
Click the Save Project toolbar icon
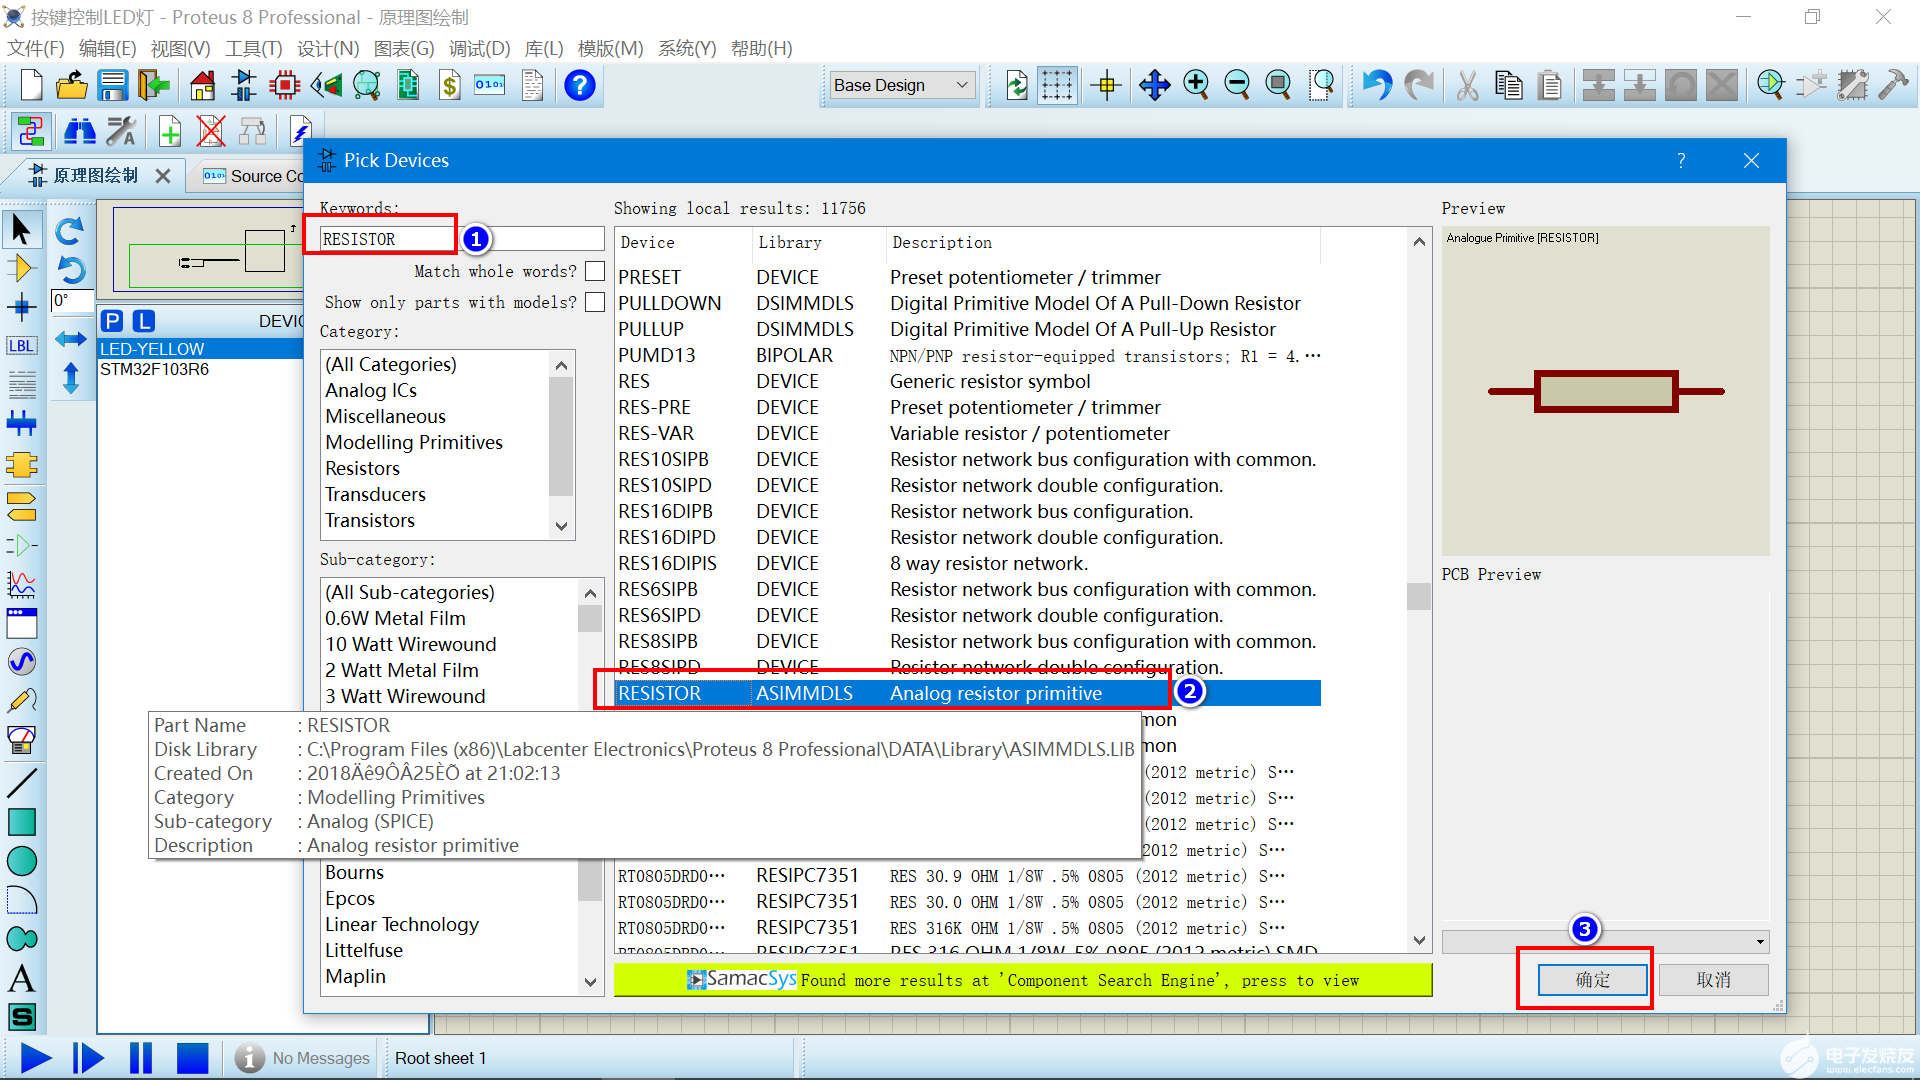(112, 86)
